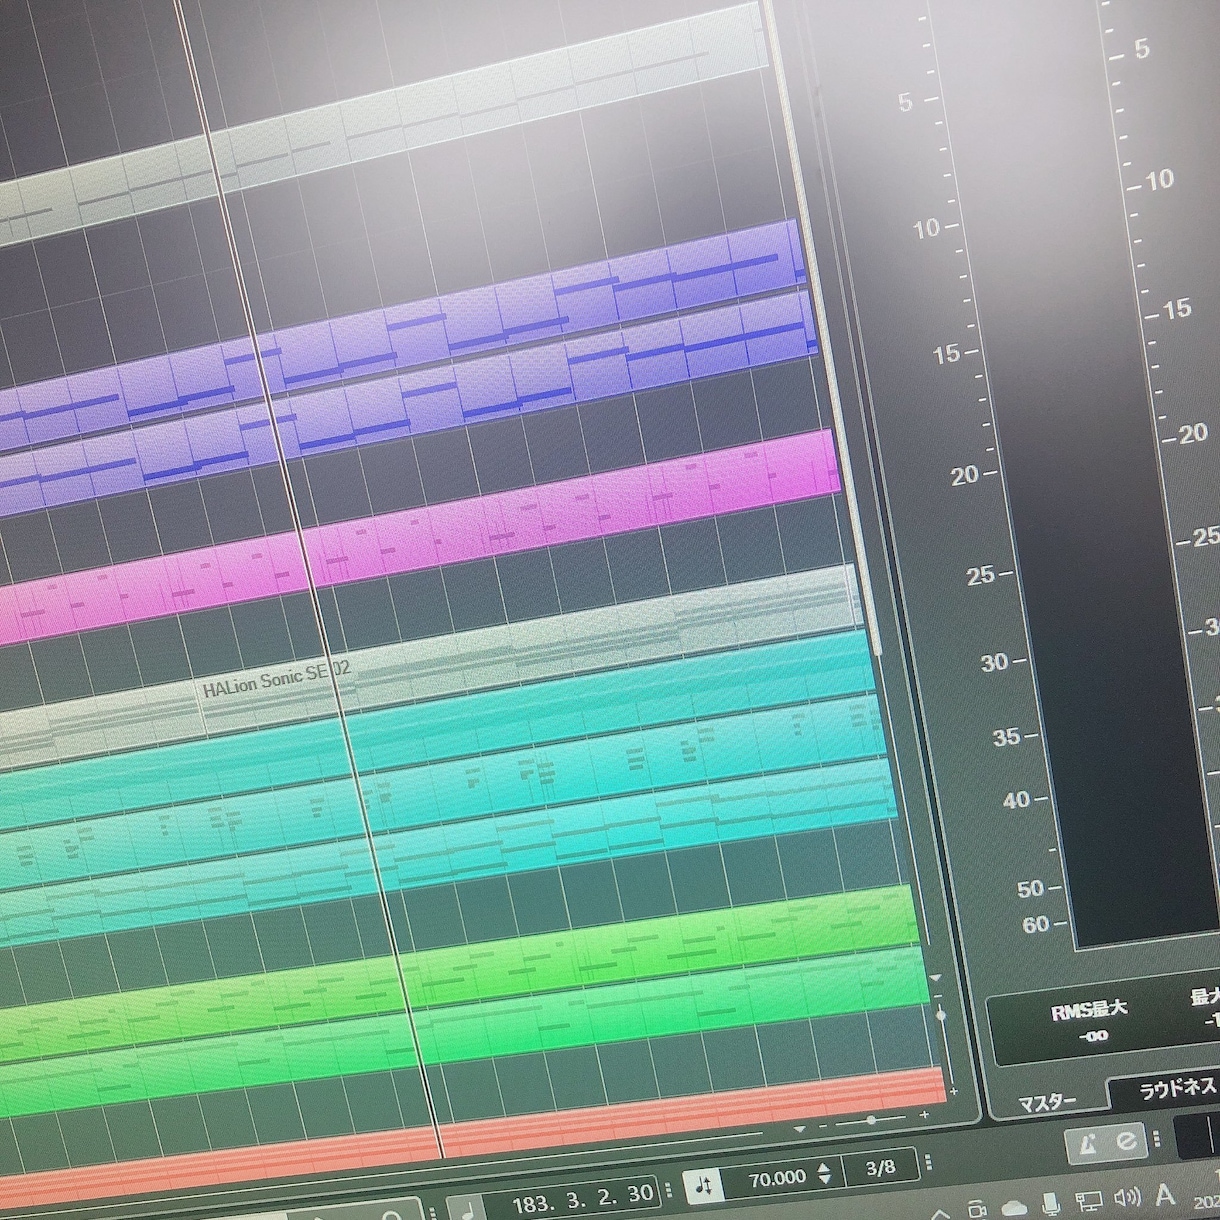The image size is (1220, 1220).
Task: Click the RMS最大 readout value
Action: (1093, 1035)
